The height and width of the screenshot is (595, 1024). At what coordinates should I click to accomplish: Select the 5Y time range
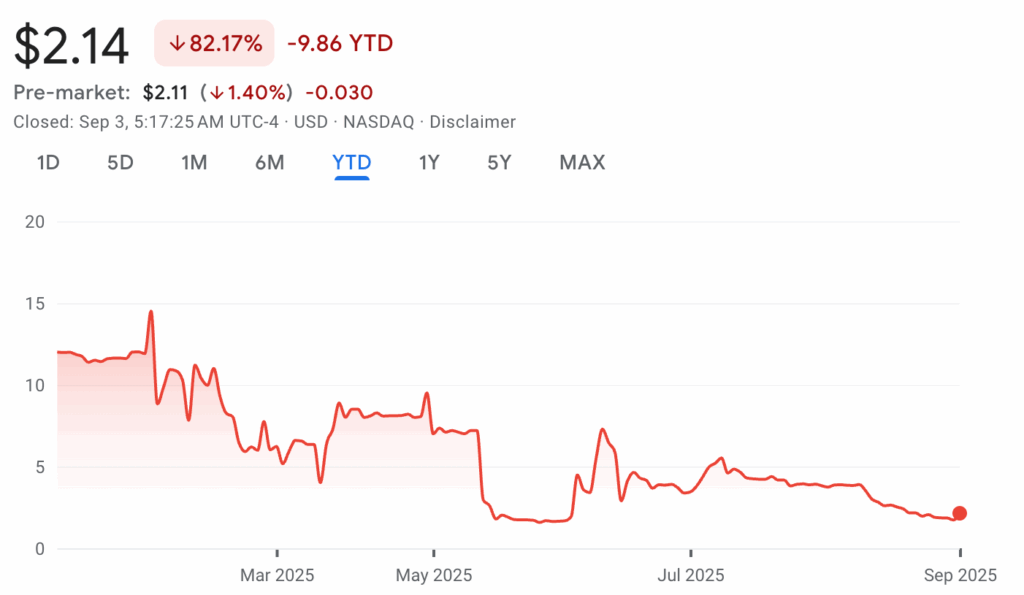499,162
